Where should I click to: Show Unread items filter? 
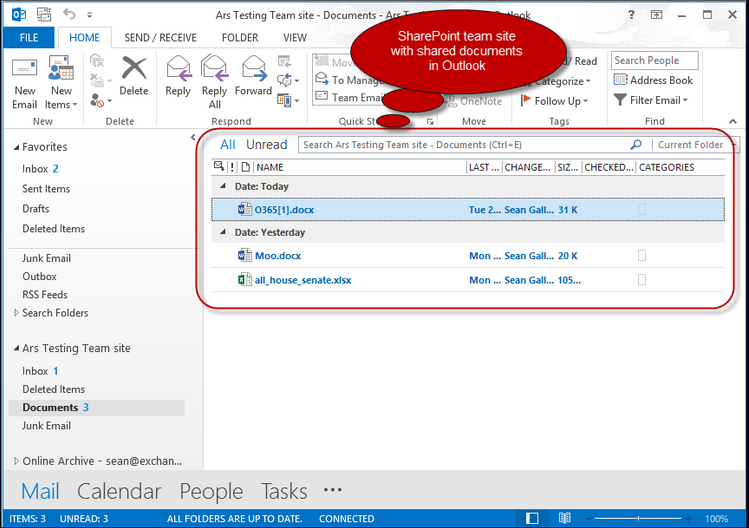[267, 145]
